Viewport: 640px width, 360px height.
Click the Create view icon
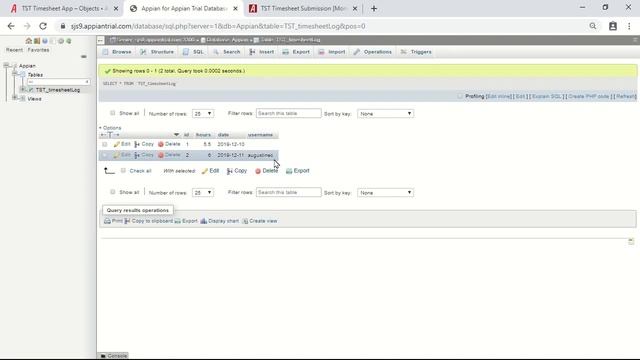[245, 221]
